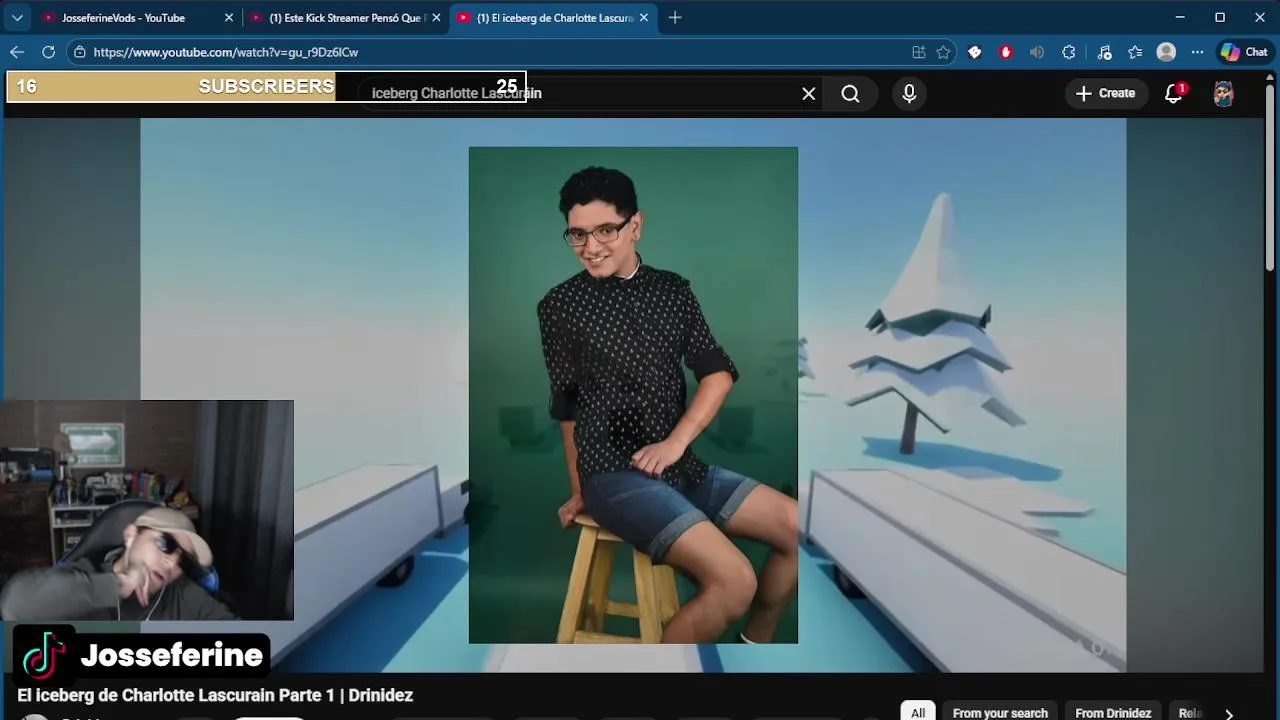Screen dimensions: 1280x720
Task: Click the video player area
Action: 633,395
